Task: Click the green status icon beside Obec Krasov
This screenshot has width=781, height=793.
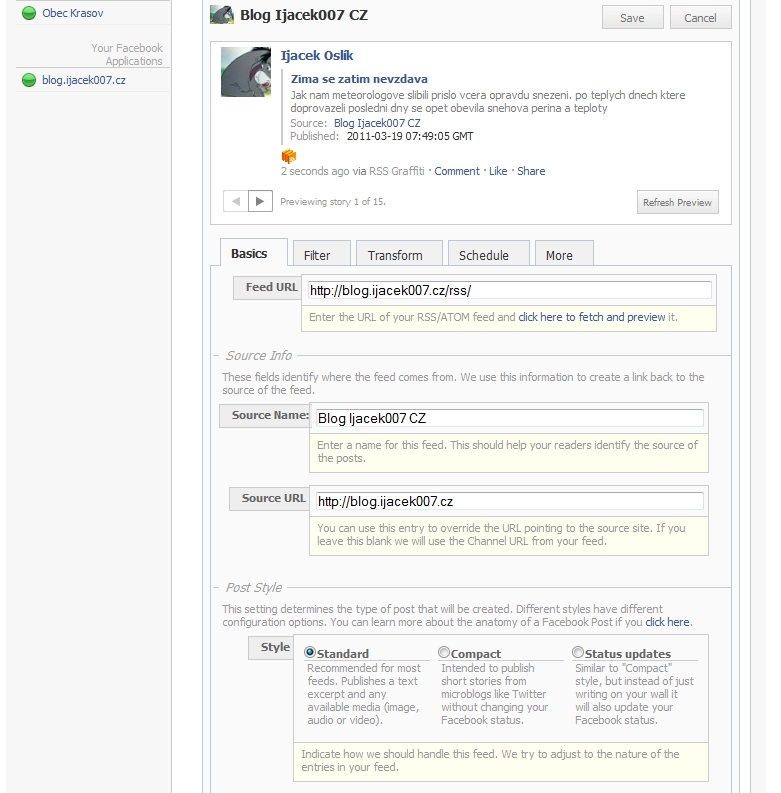Action: (29, 13)
